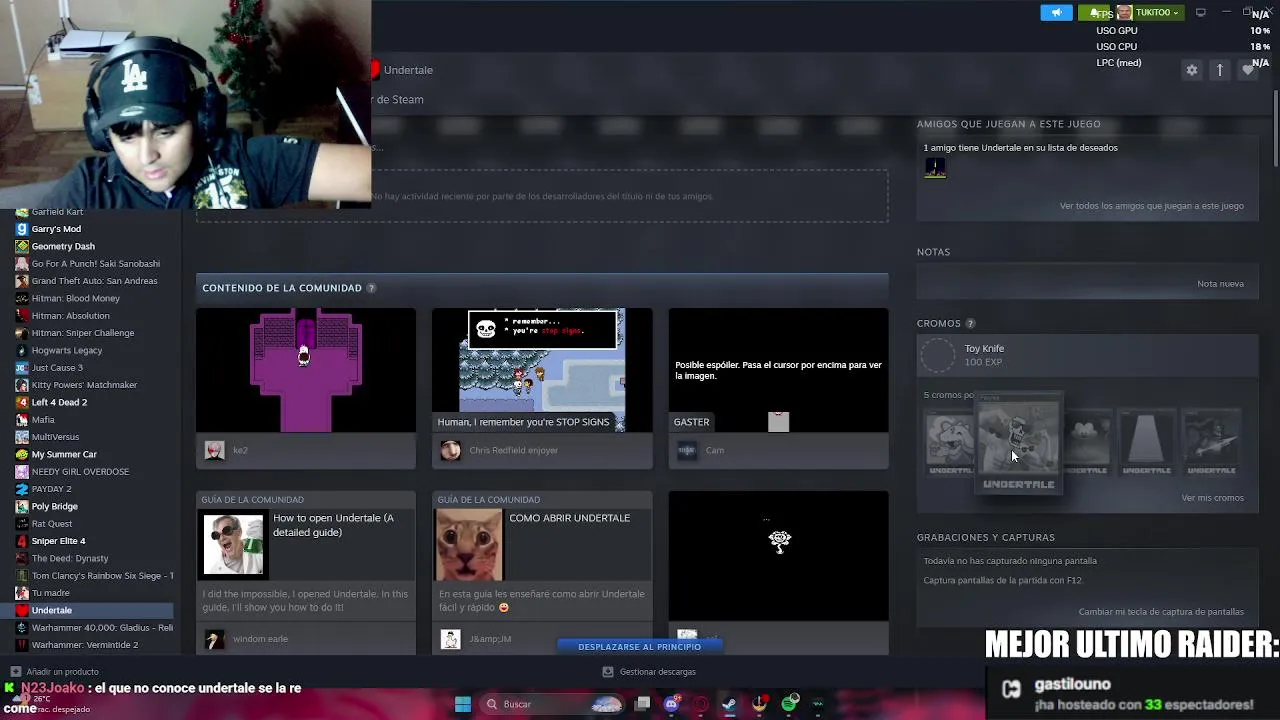
Task: Select the first Undertale trading card
Action: [948, 442]
